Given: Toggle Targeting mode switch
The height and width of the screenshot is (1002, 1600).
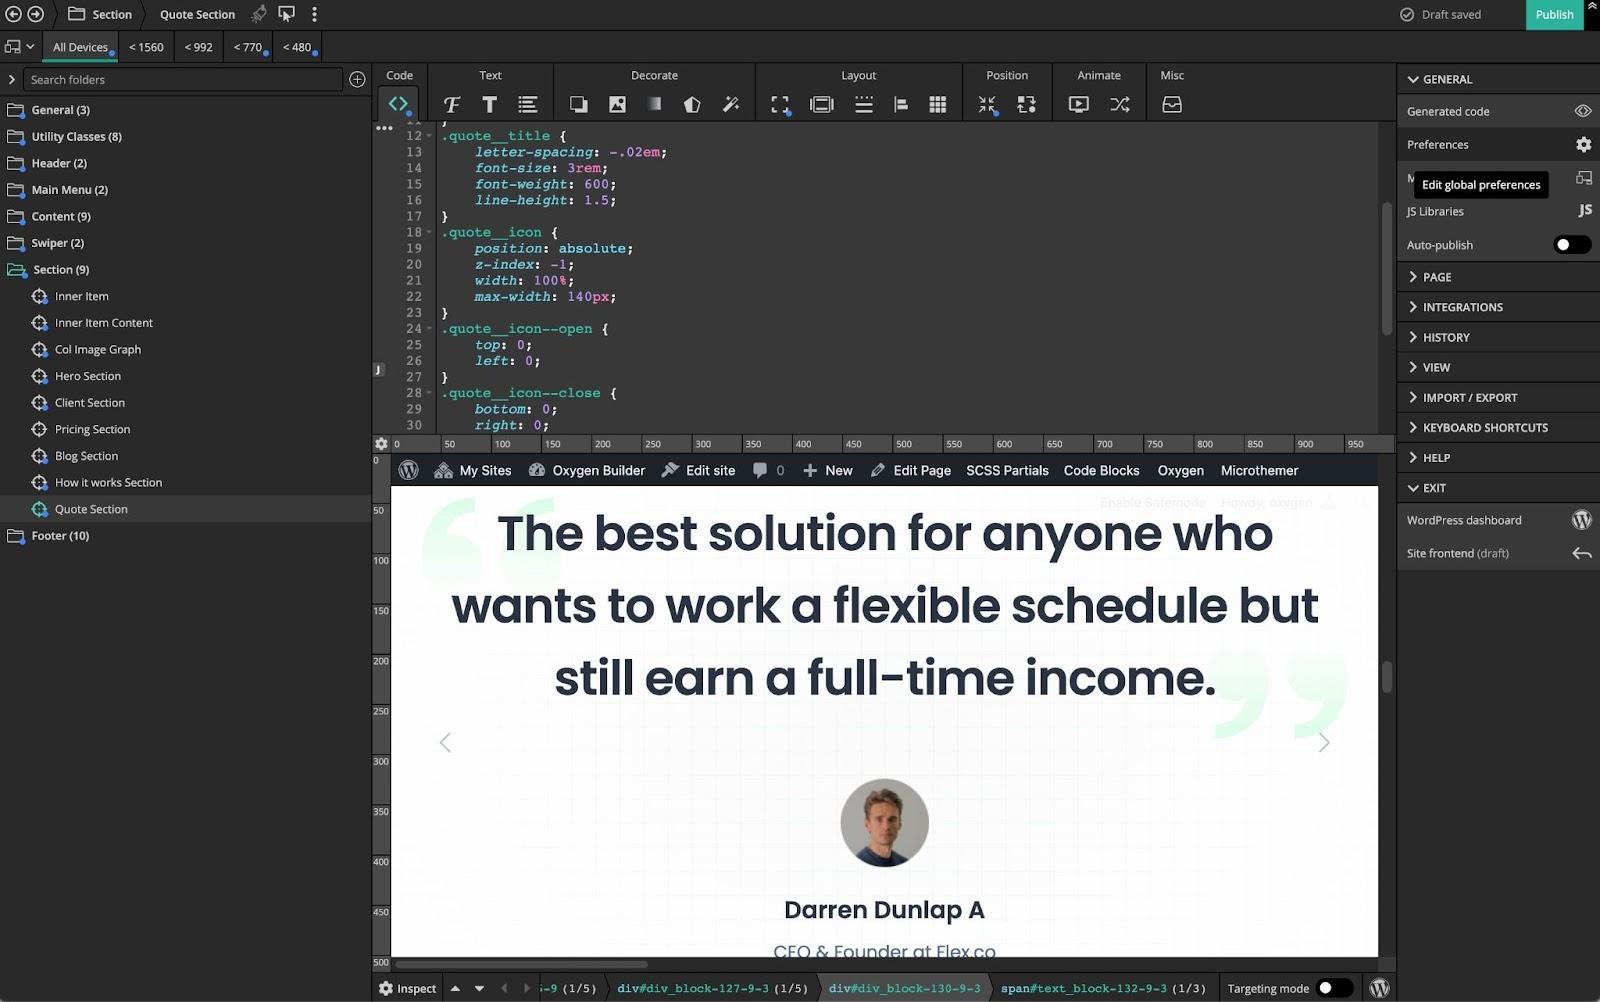Looking at the screenshot, I should click(x=1334, y=988).
